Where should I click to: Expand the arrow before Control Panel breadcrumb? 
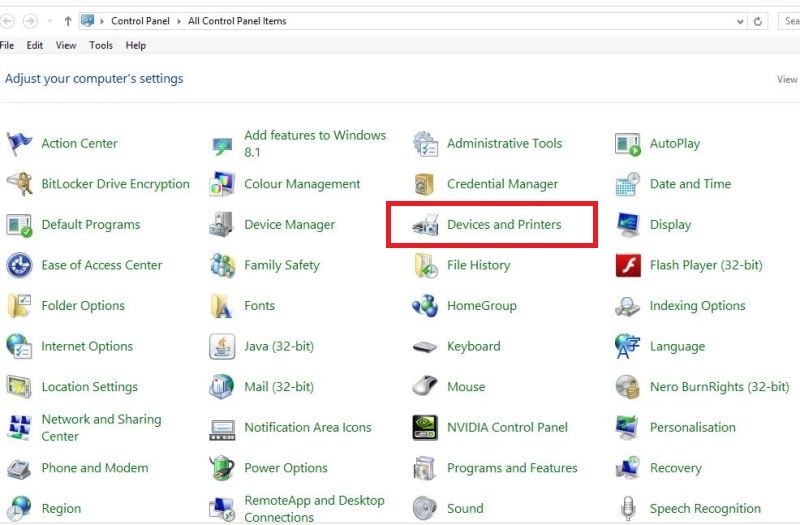click(x=102, y=21)
